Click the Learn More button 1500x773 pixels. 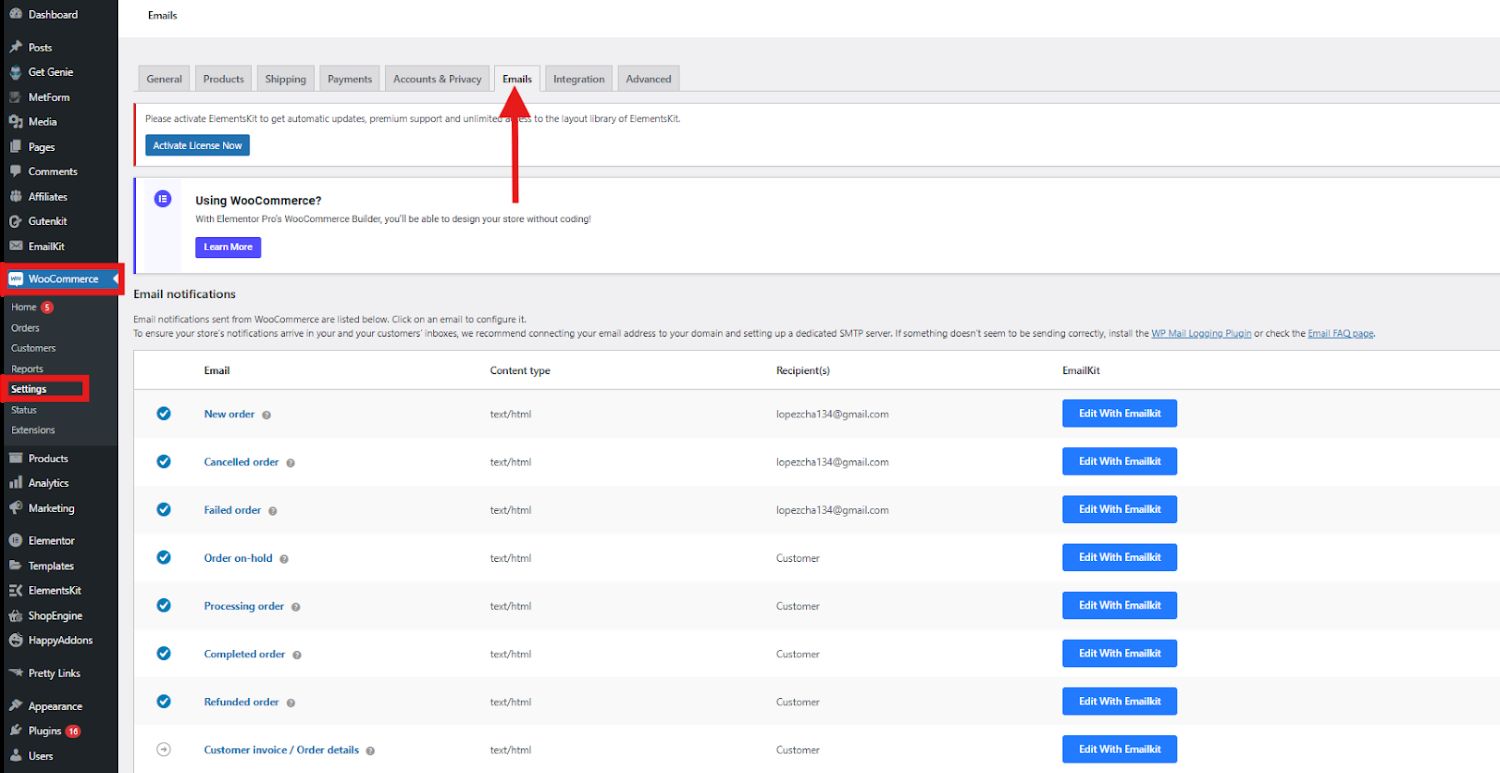pyautogui.click(x=228, y=247)
